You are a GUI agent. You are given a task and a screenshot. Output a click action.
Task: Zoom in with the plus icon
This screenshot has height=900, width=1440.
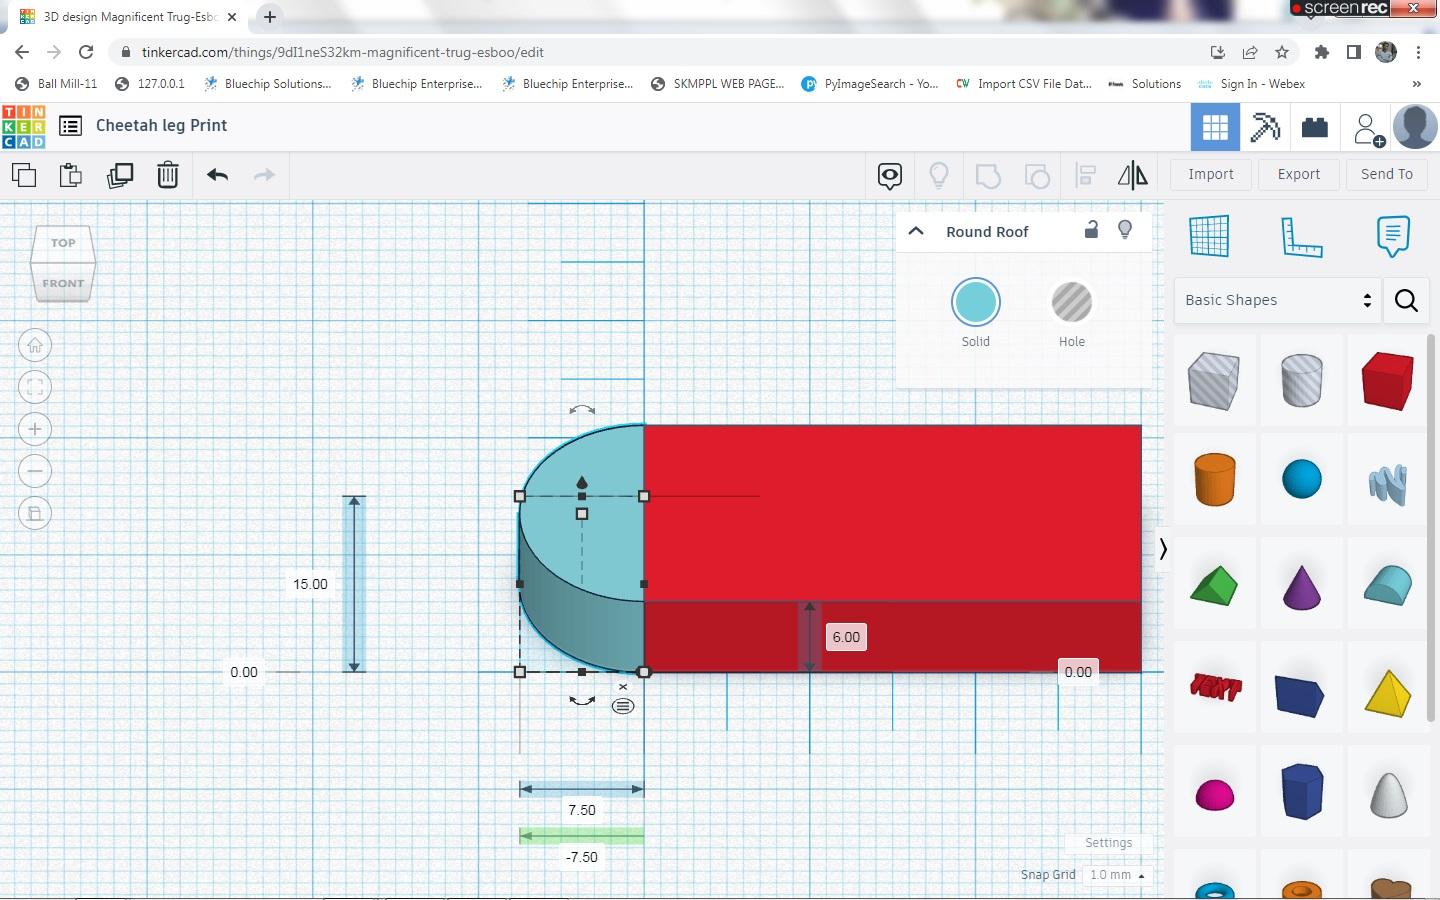pyautogui.click(x=35, y=430)
